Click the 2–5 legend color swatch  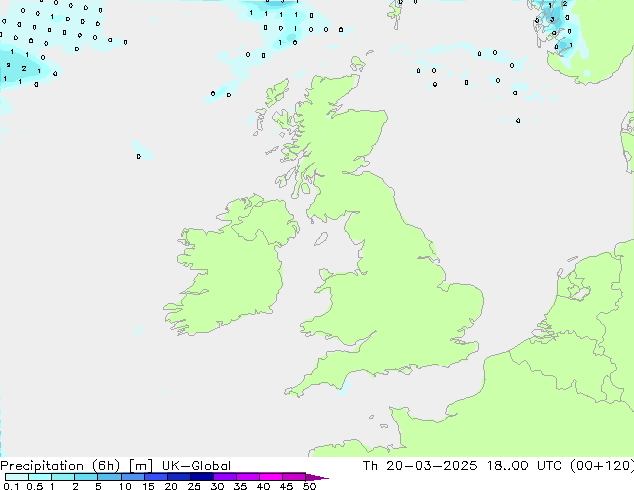(86, 477)
